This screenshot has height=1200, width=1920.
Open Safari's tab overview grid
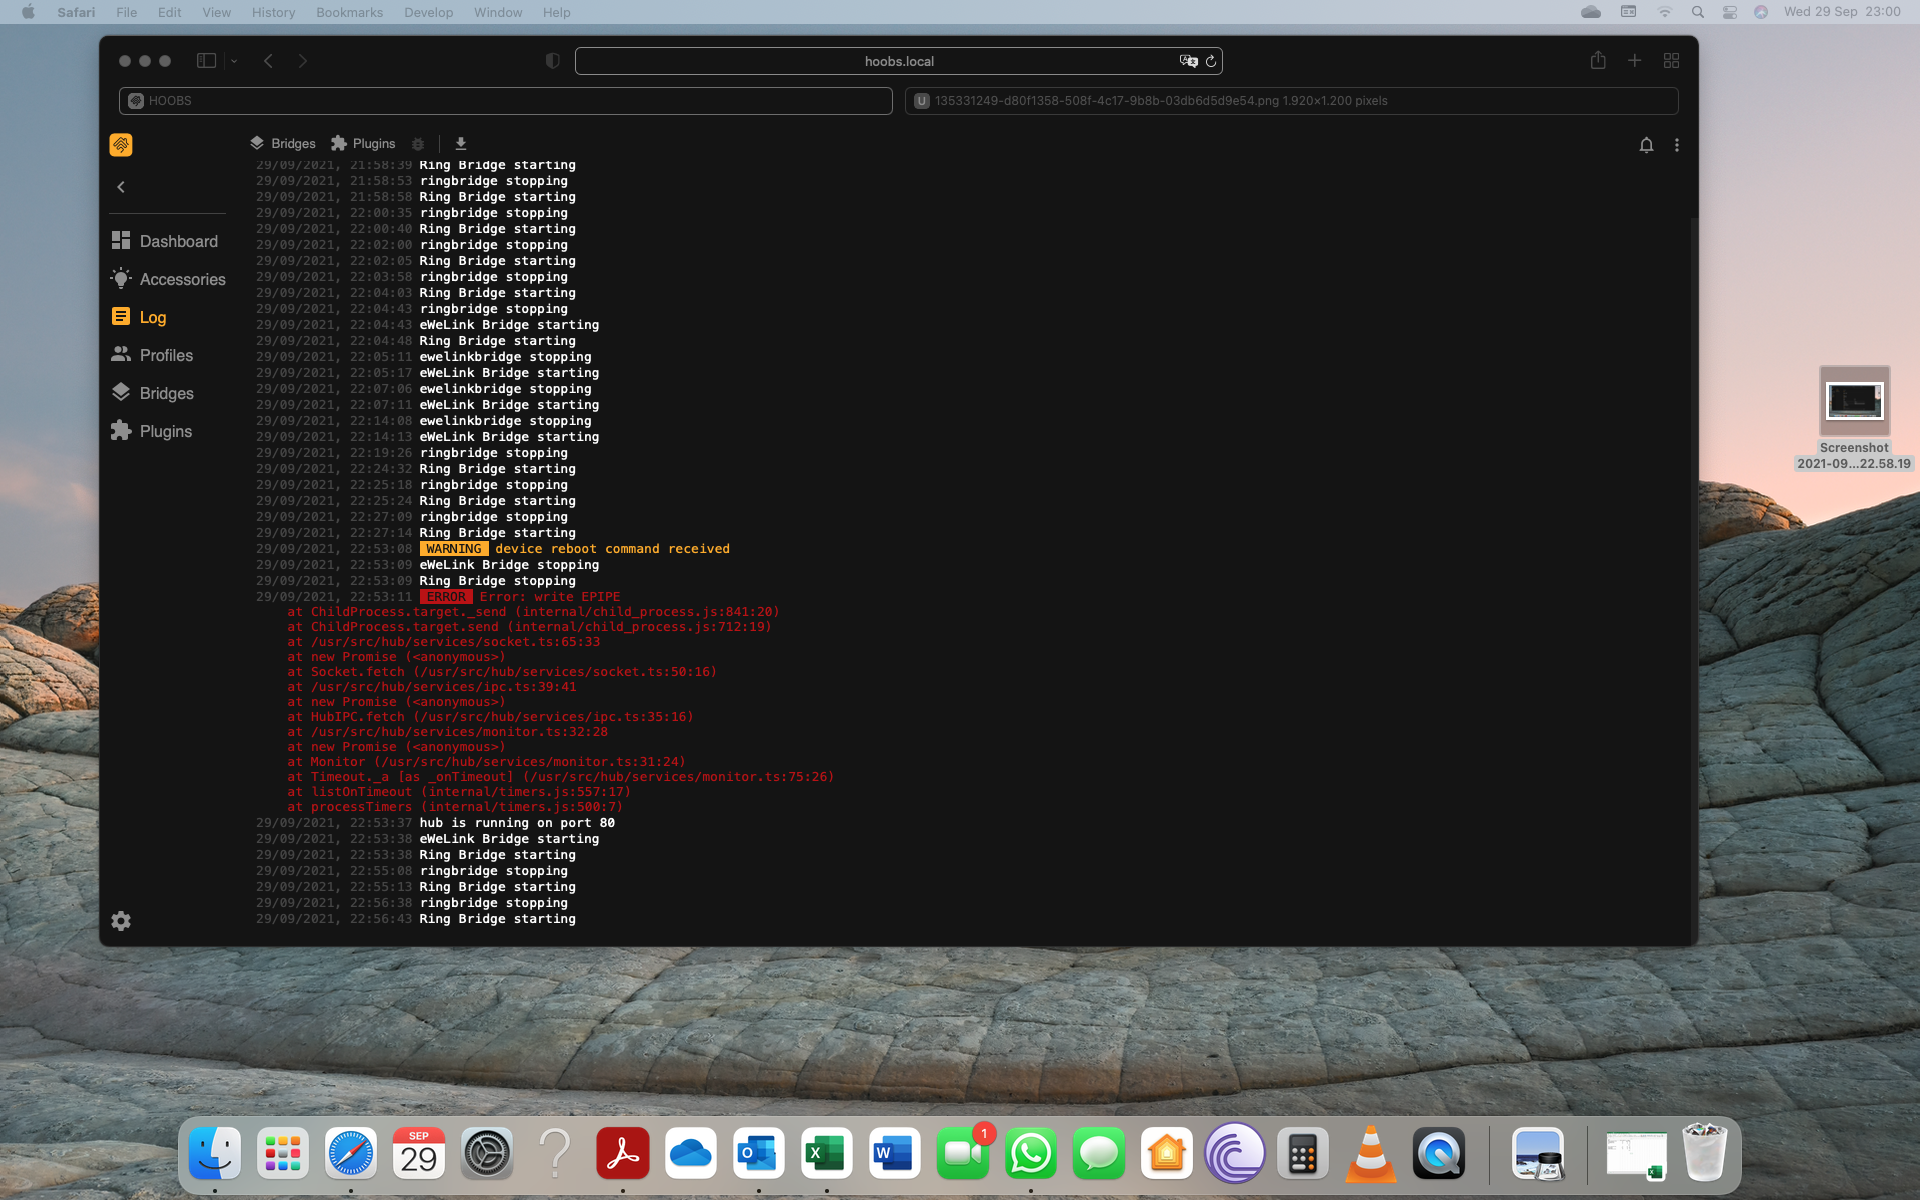pyautogui.click(x=1670, y=61)
